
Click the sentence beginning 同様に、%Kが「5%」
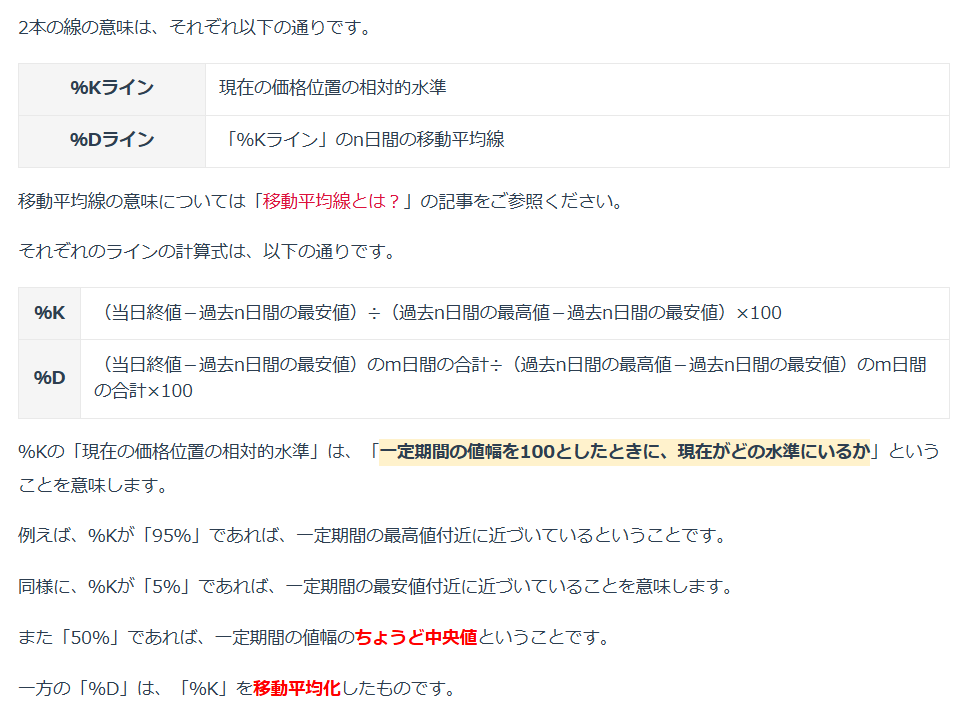click(x=375, y=586)
